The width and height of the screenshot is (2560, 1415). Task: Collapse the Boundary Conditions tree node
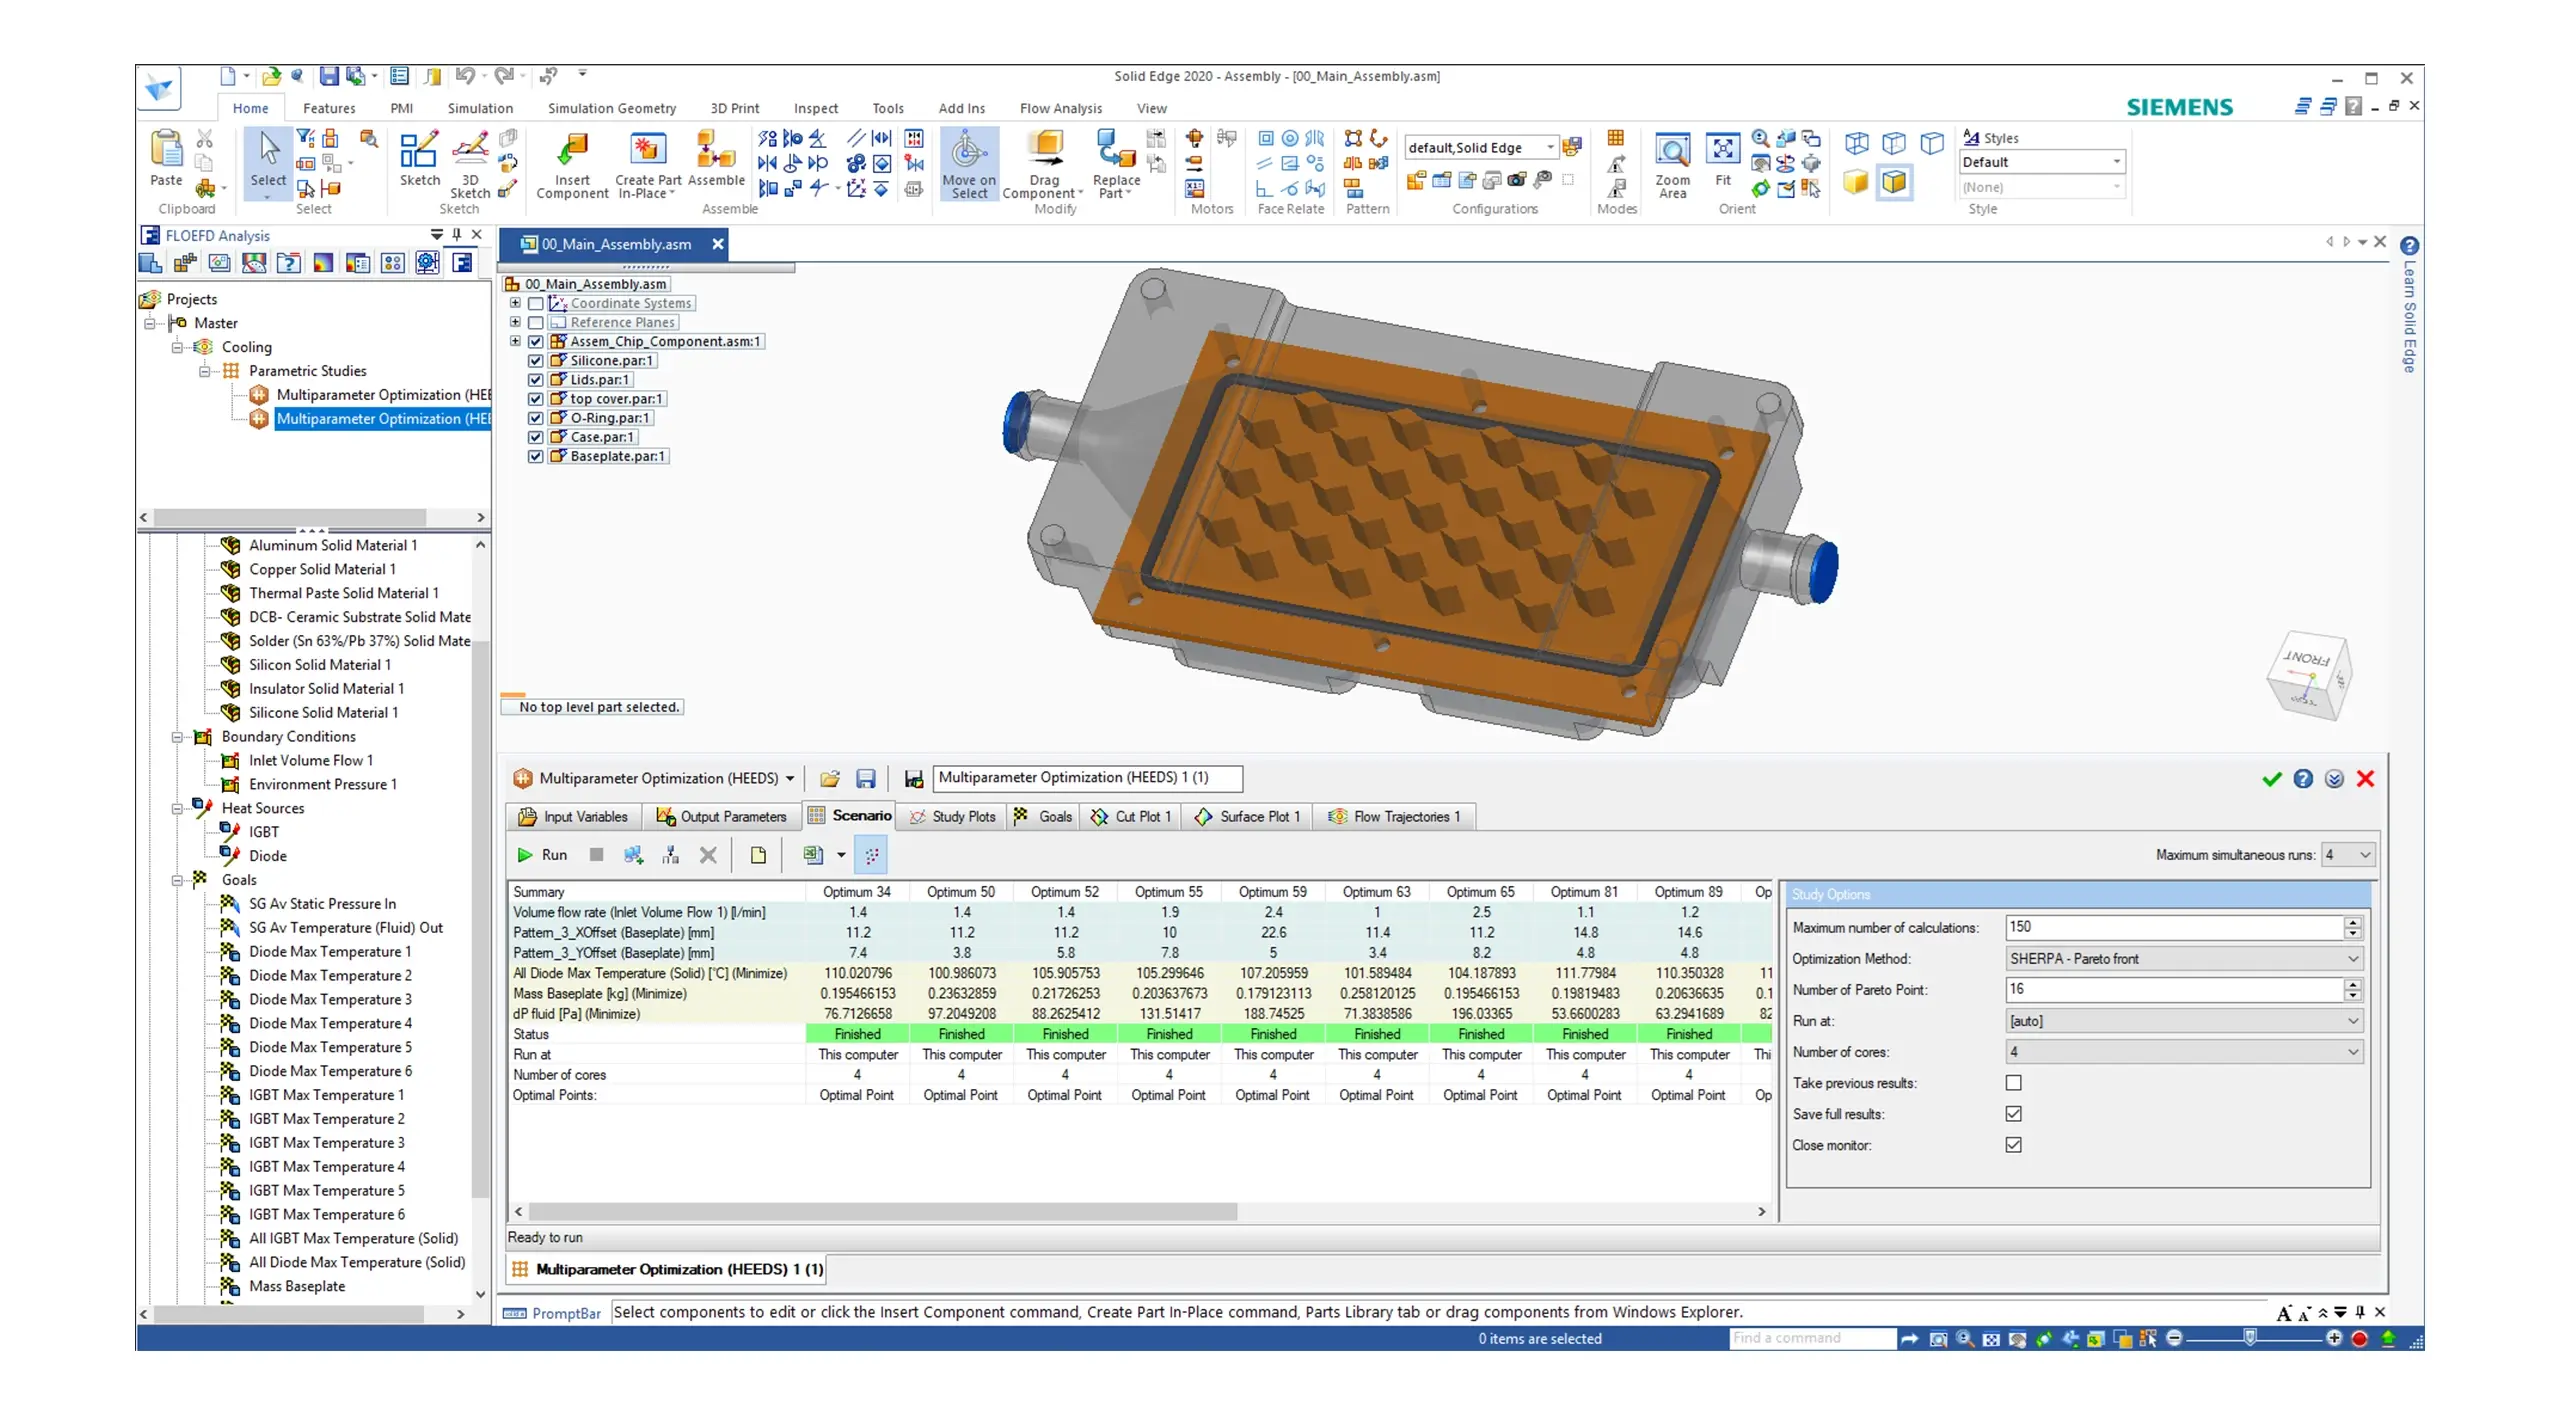click(177, 737)
